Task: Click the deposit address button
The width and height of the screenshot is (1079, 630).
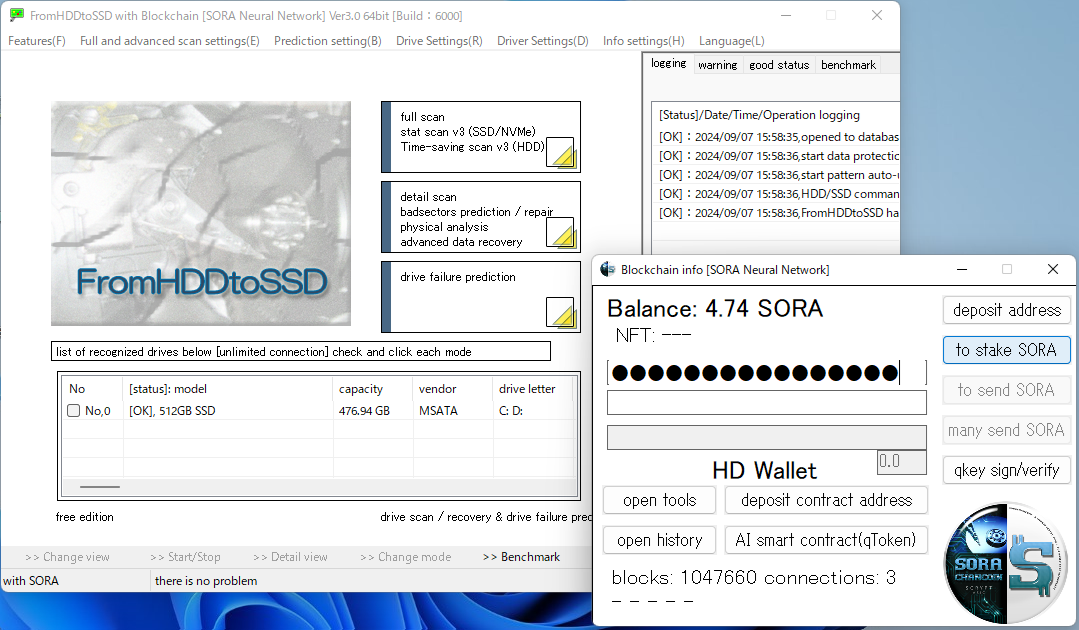Action: (1007, 310)
